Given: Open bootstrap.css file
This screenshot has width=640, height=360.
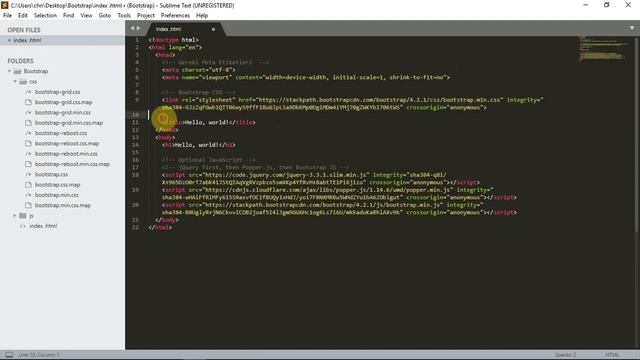Looking at the screenshot, I should (51, 175).
